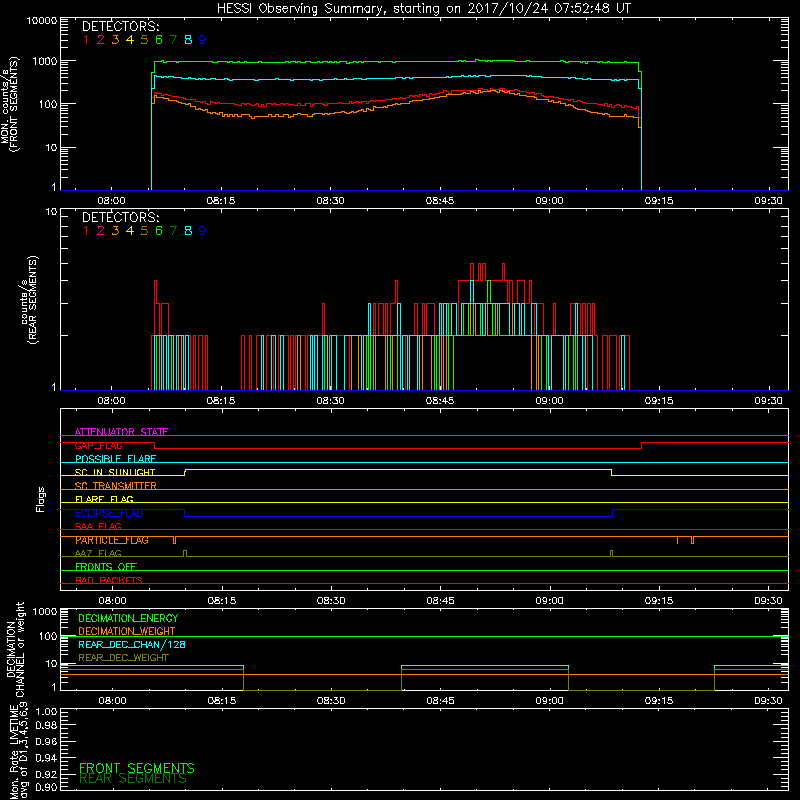Click the ECLIPSE_FLAG label

click(109, 513)
